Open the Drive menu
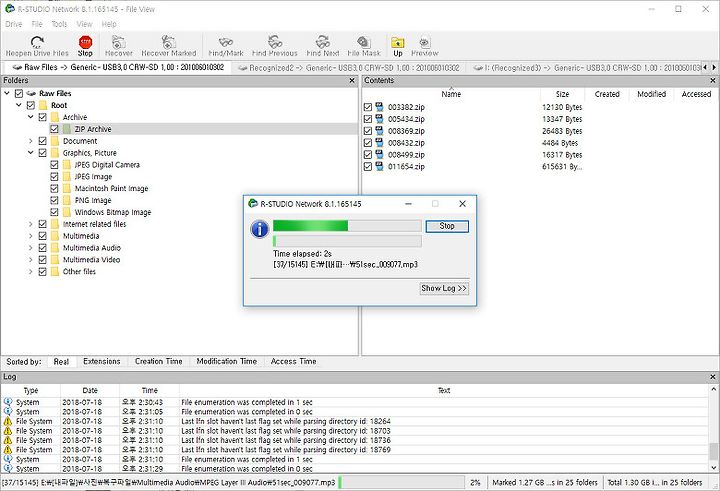The image size is (720, 491). coord(13,24)
